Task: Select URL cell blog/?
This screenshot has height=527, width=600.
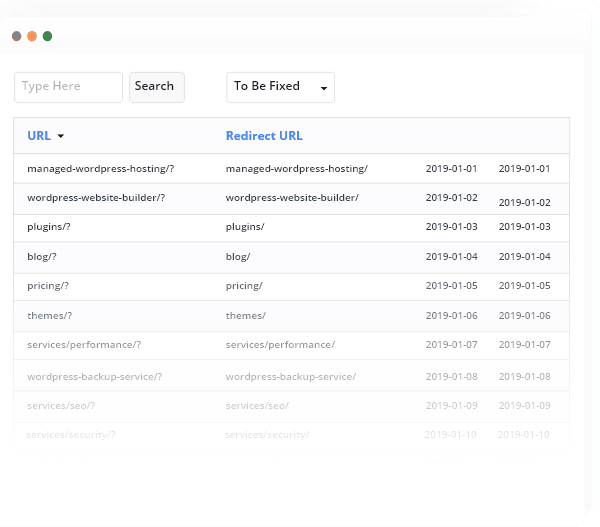Action: point(42,257)
